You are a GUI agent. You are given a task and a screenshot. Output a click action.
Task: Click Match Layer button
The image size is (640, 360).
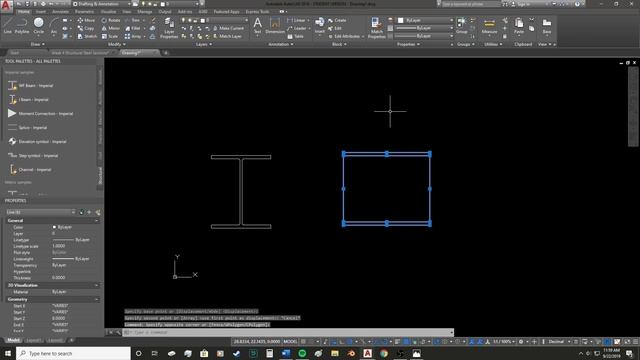click(x=227, y=36)
